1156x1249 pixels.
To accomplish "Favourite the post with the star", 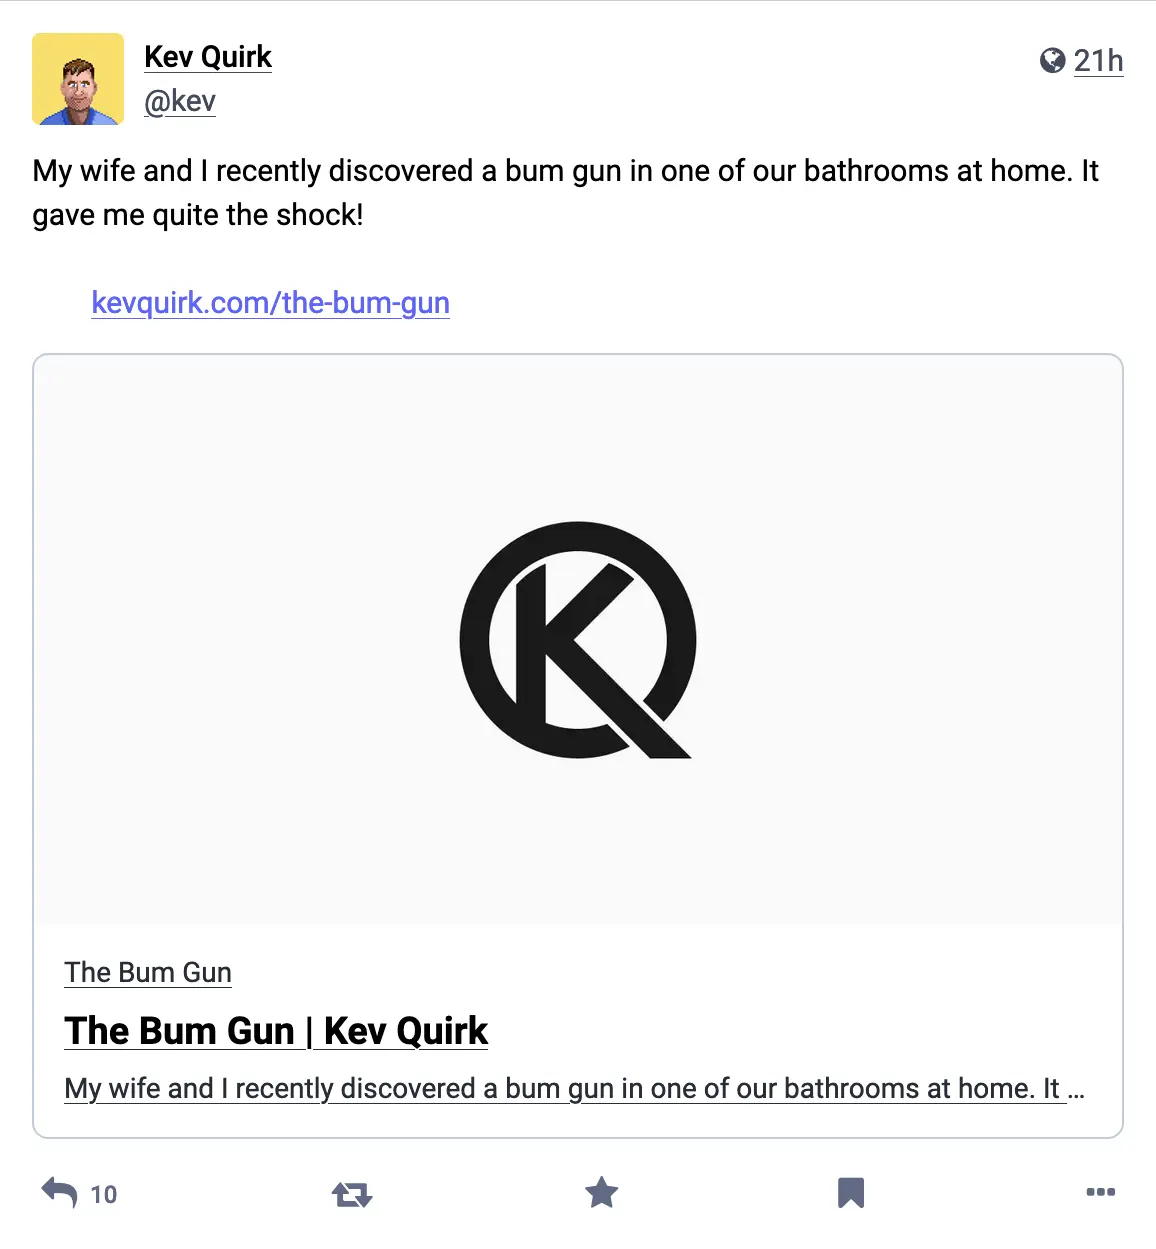I will click(x=601, y=1192).
